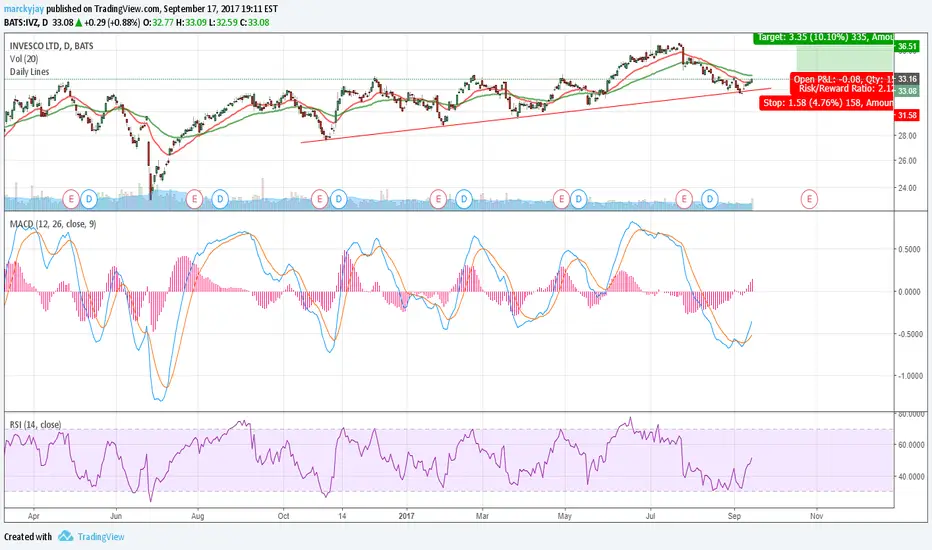This screenshot has height=550, width=932.
Task: Click the dividend D marker just after Aug label
Action: click(x=220, y=199)
